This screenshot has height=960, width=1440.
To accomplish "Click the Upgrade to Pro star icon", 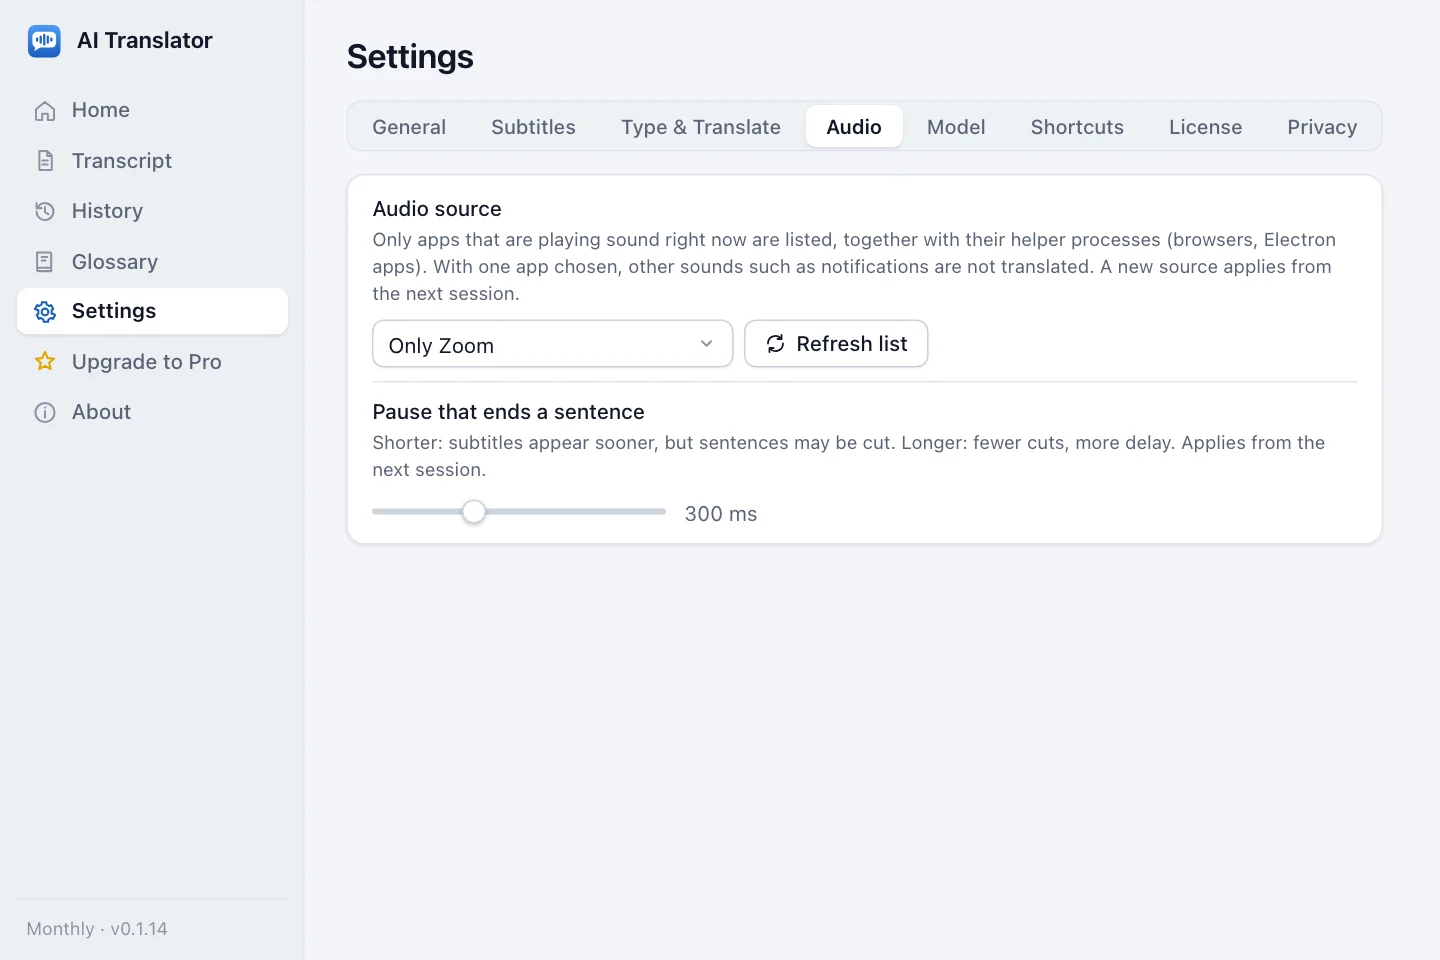I will 45,362.
